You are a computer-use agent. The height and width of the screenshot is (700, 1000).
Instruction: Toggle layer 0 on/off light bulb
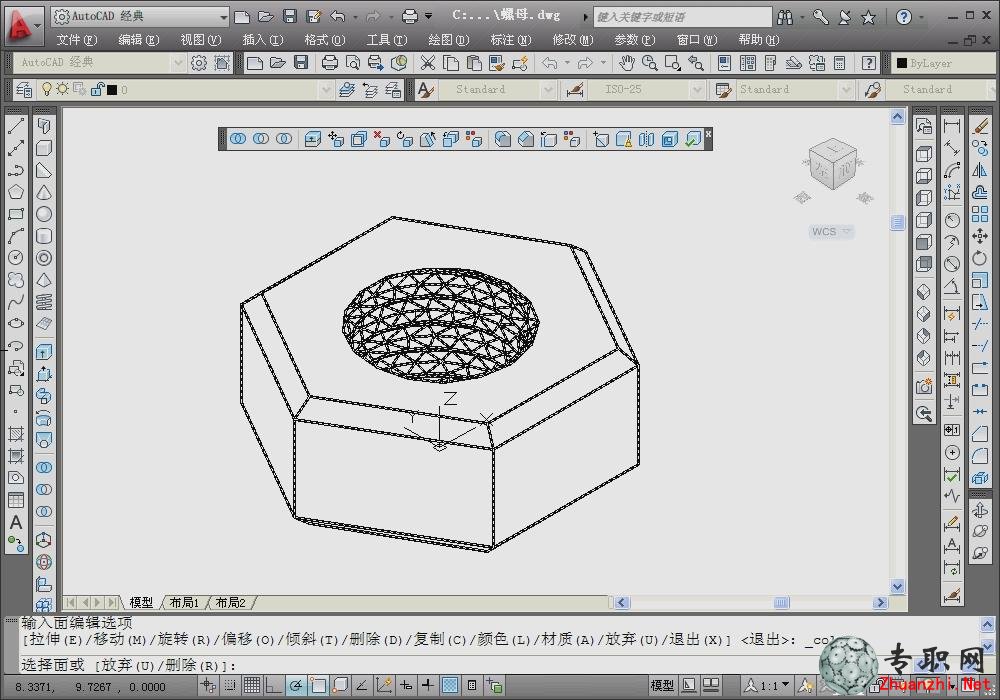tap(47, 89)
